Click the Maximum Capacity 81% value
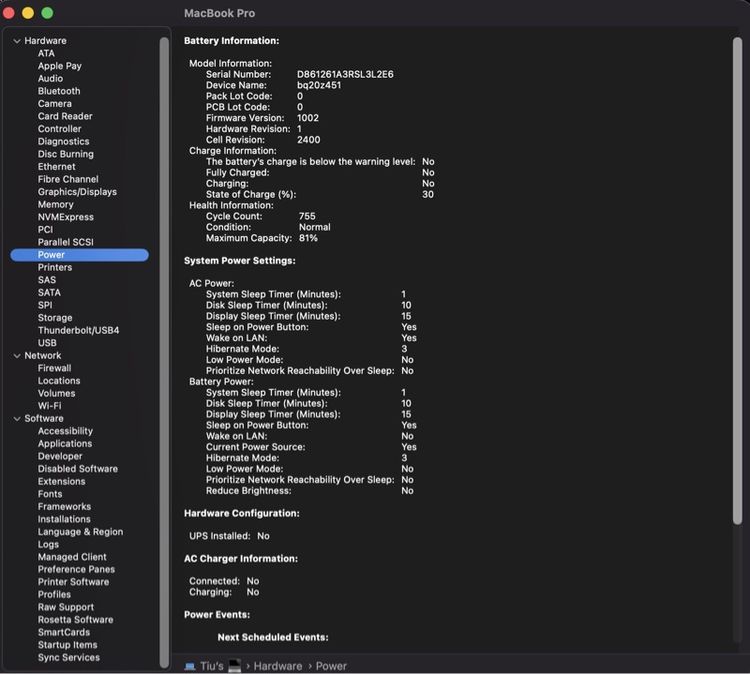750x674 pixels. click(308, 238)
